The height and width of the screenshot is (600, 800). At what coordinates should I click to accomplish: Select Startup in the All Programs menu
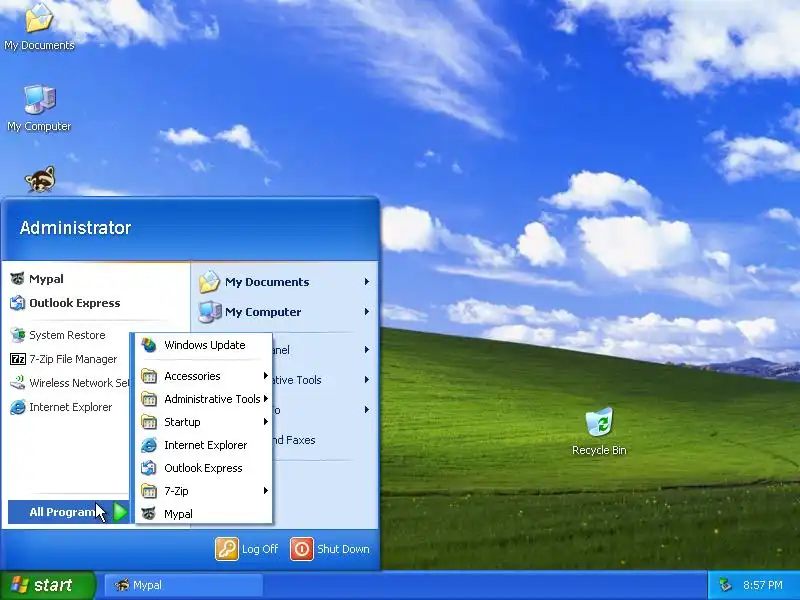click(x=204, y=422)
